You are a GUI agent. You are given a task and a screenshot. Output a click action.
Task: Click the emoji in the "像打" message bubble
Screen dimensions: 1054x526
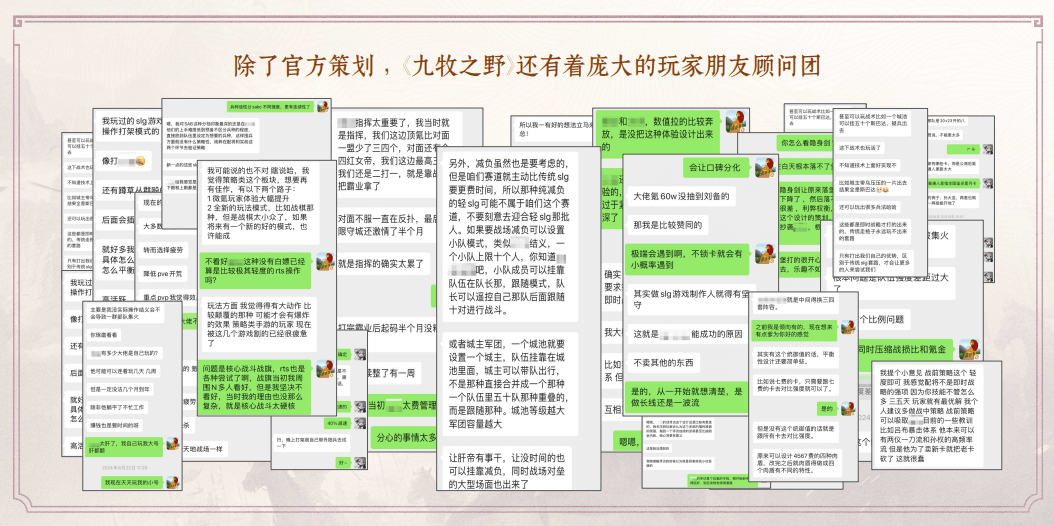(140, 161)
